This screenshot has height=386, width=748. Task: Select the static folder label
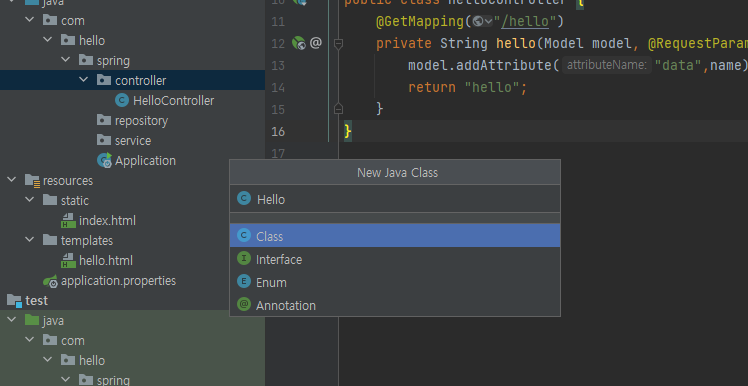(x=75, y=200)
